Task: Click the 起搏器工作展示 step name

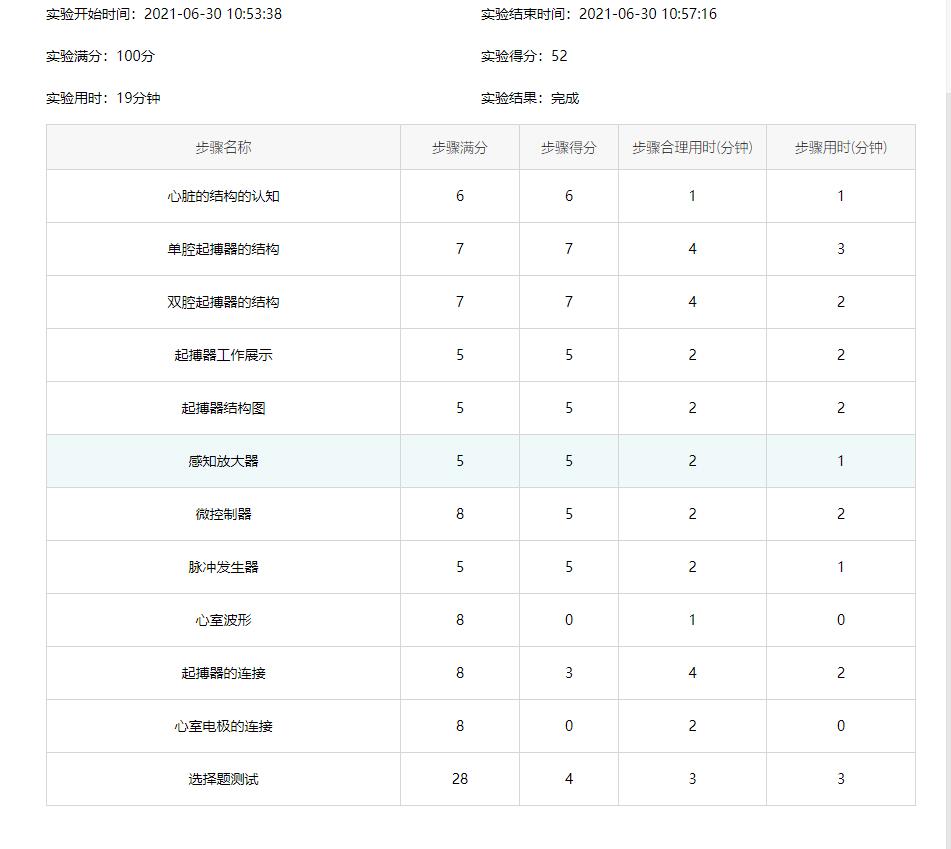Action: [223, 355]
